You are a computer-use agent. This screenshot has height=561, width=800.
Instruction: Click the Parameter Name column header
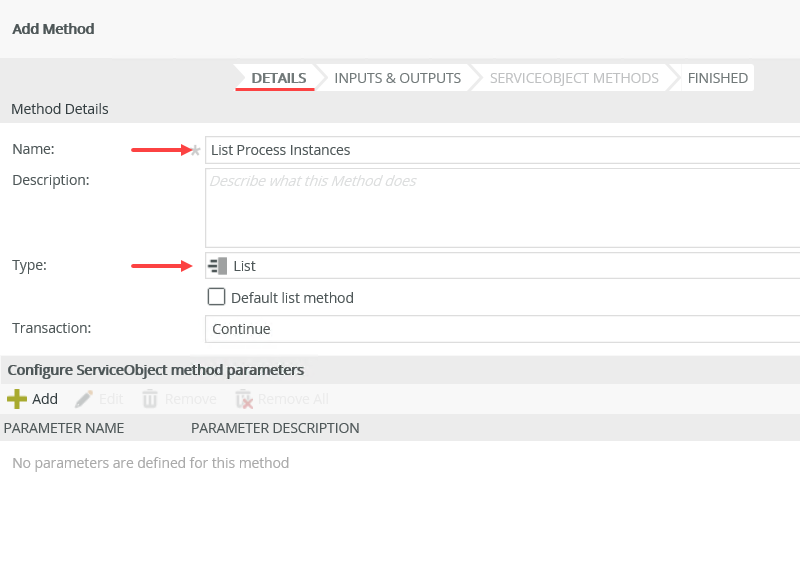tap(64, 428)
